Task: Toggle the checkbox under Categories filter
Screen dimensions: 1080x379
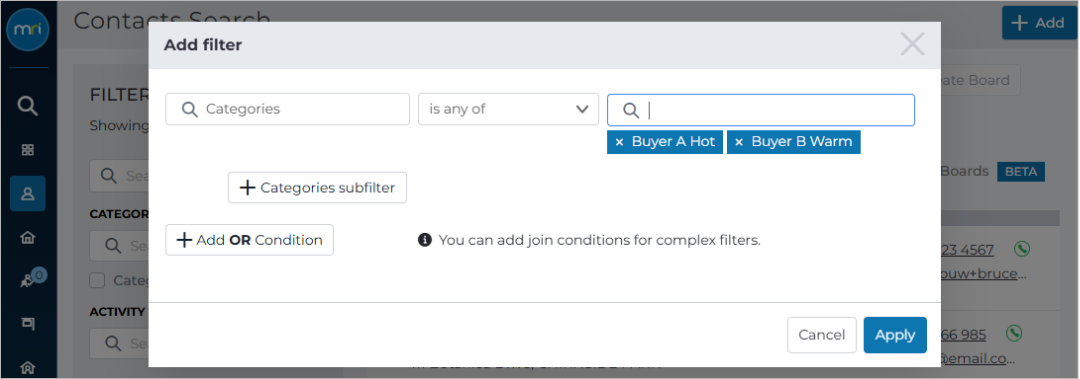Action: 98,280
